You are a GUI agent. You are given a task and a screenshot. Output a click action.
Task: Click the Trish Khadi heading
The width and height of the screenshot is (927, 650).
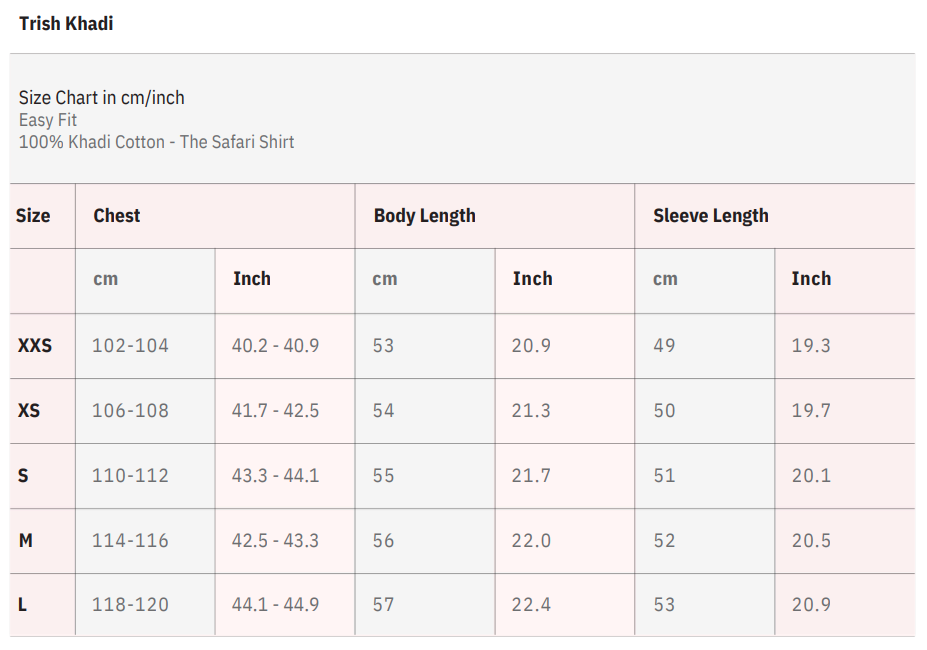[x=66, y=23]
